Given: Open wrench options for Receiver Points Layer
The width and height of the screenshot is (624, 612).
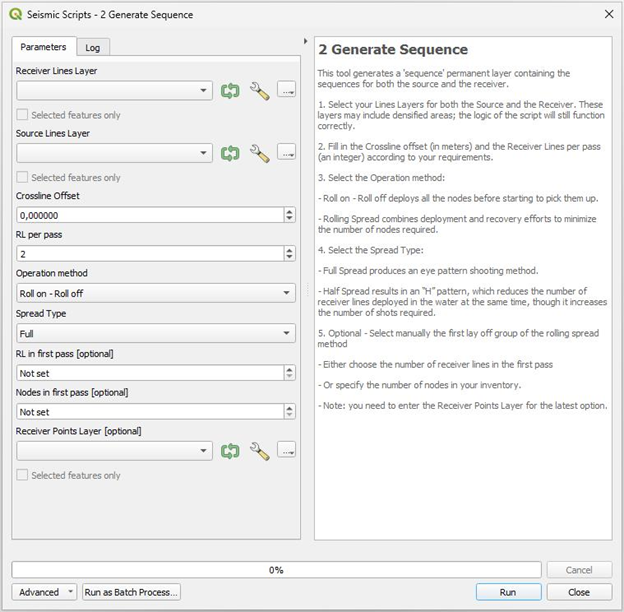Looking at the screenshot, I should point(259,451).
